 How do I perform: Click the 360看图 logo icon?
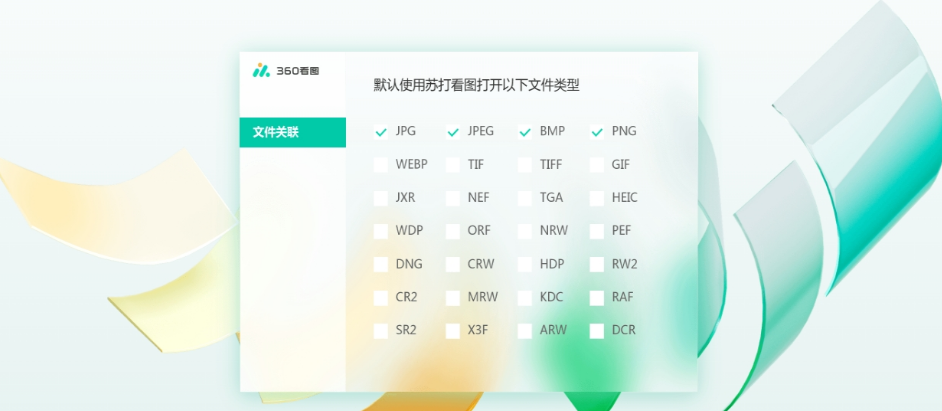(x=261, y=70)
